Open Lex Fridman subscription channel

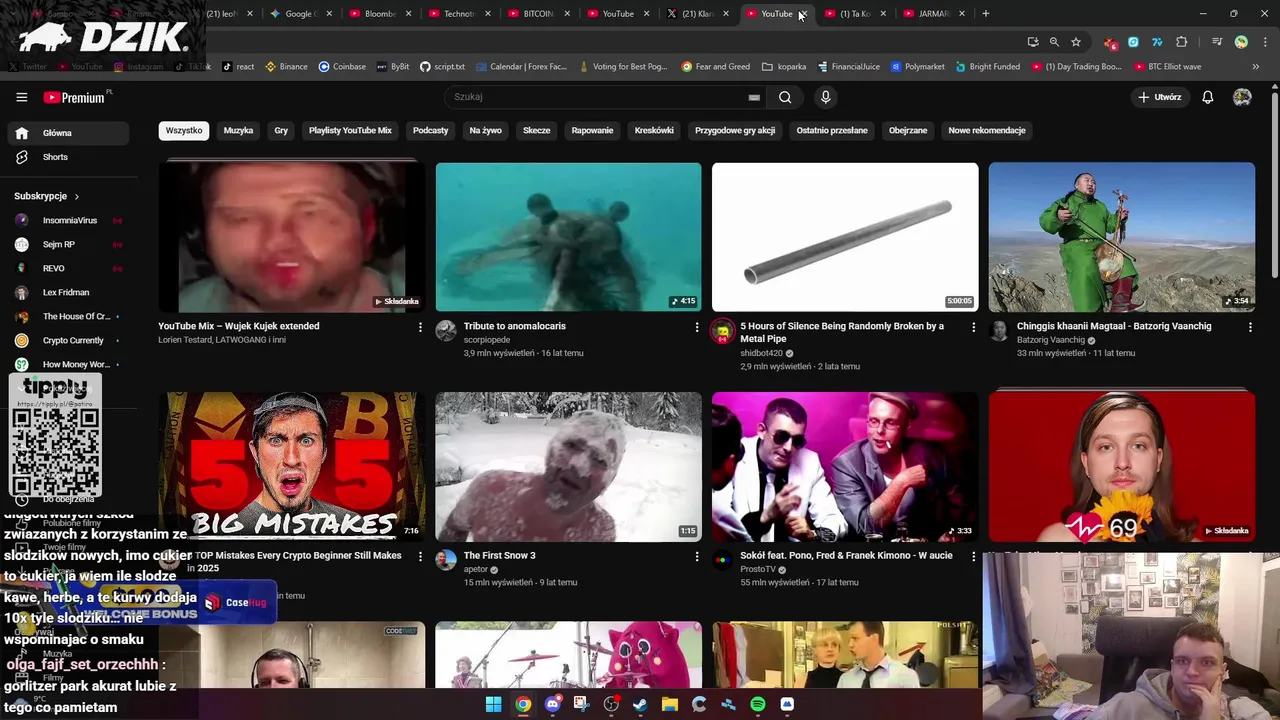point(68,292)
